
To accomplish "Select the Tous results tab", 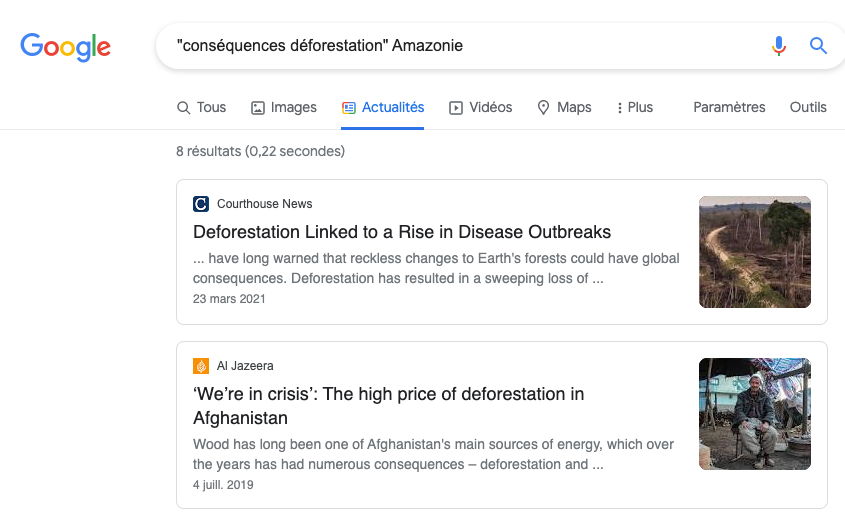I will click(201, 108).
